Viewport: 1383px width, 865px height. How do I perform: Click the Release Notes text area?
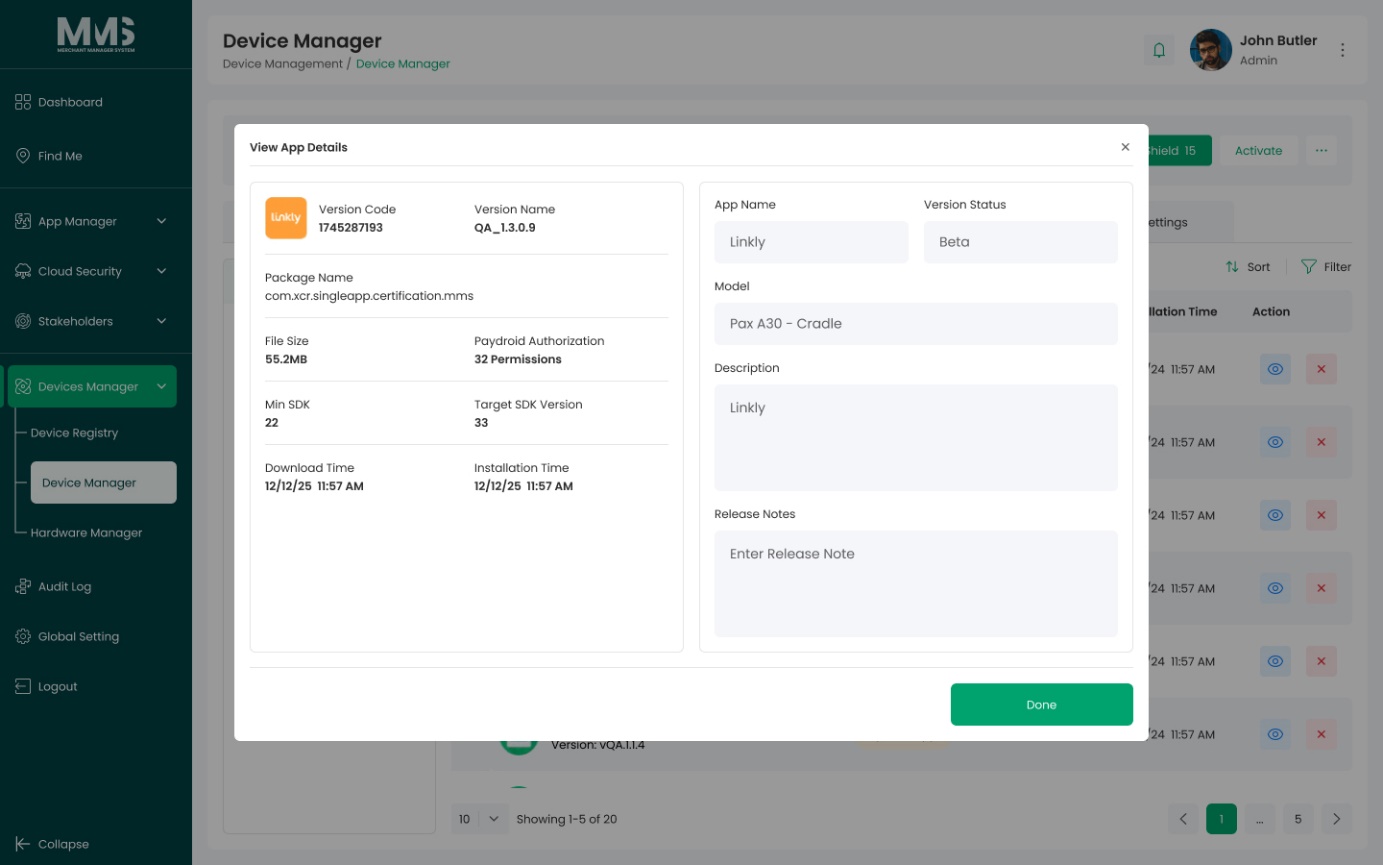(916, 584)
